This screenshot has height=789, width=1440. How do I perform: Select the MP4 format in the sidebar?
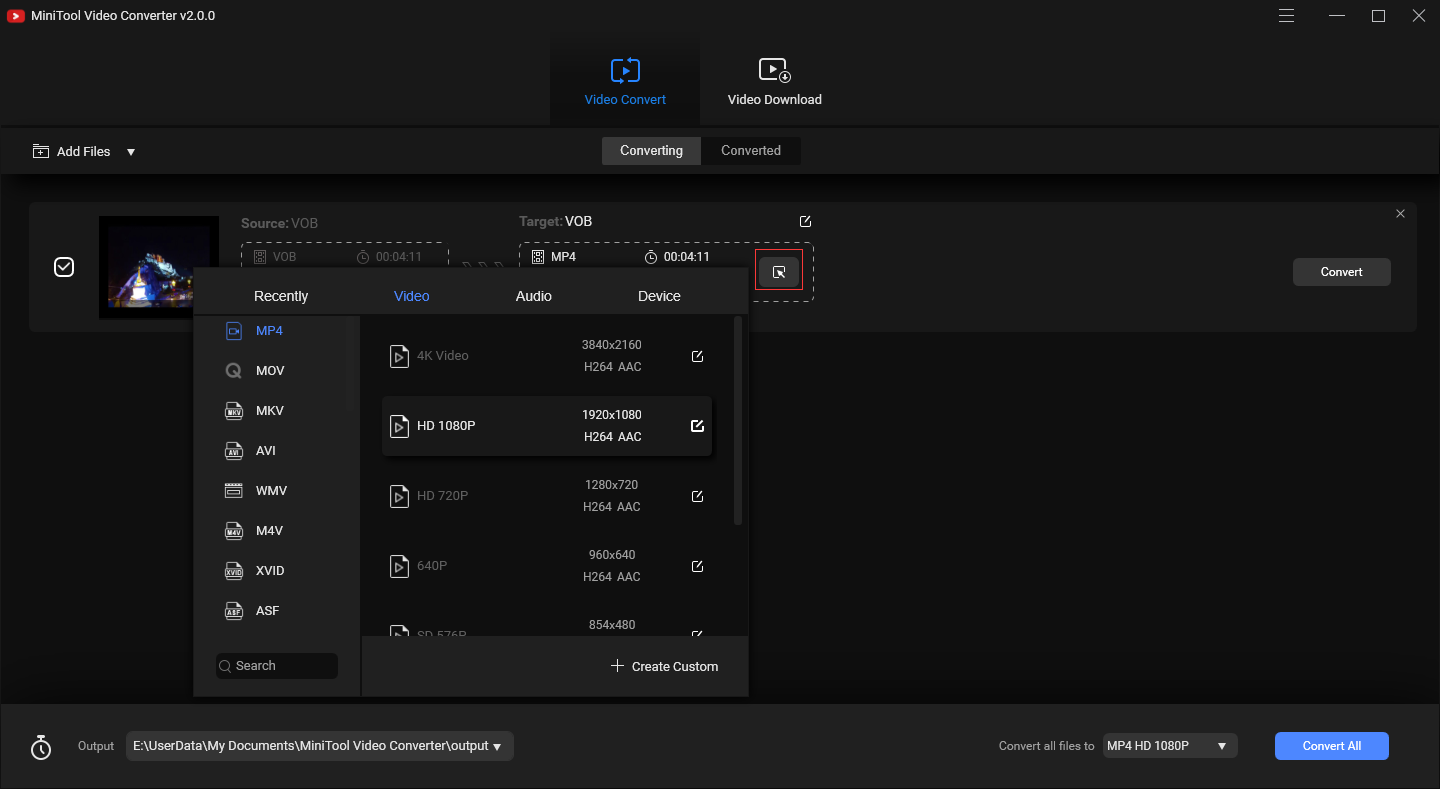tap(270, 330)
